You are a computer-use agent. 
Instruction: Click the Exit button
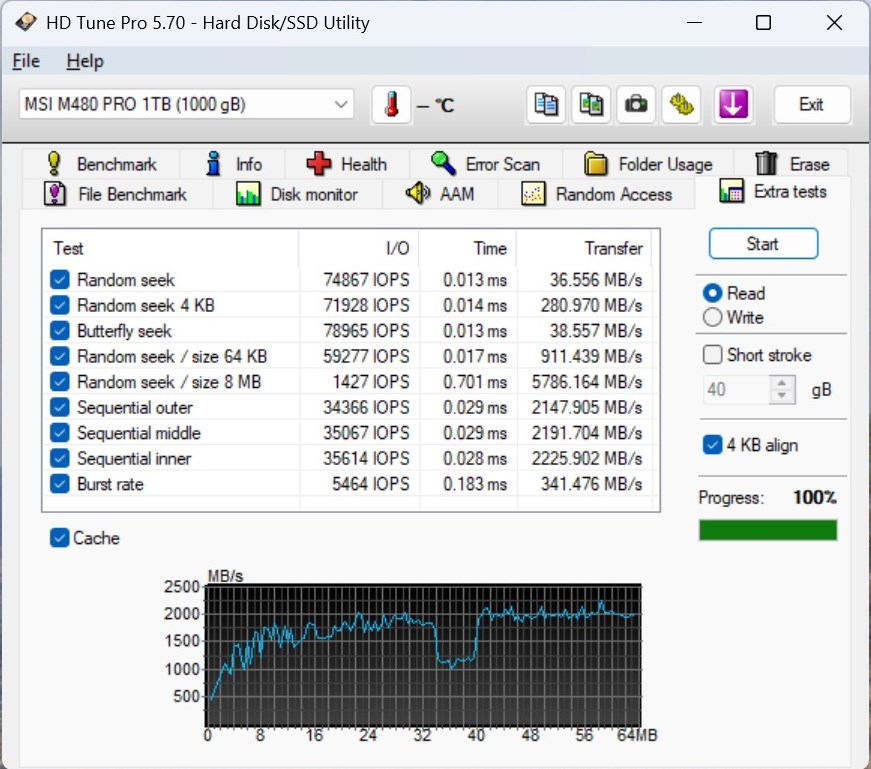click(811, 104)
